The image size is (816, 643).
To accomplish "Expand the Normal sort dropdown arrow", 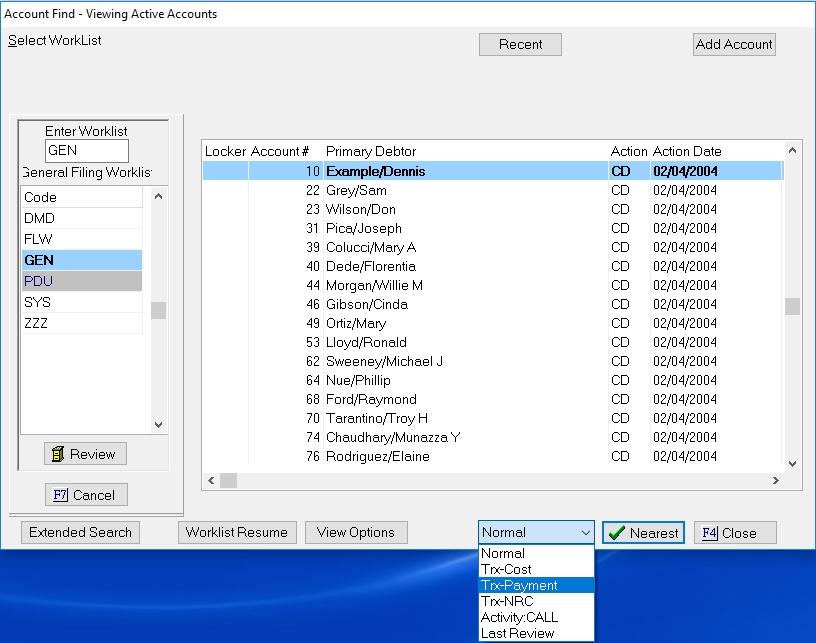I will click(x=585, y=533).
